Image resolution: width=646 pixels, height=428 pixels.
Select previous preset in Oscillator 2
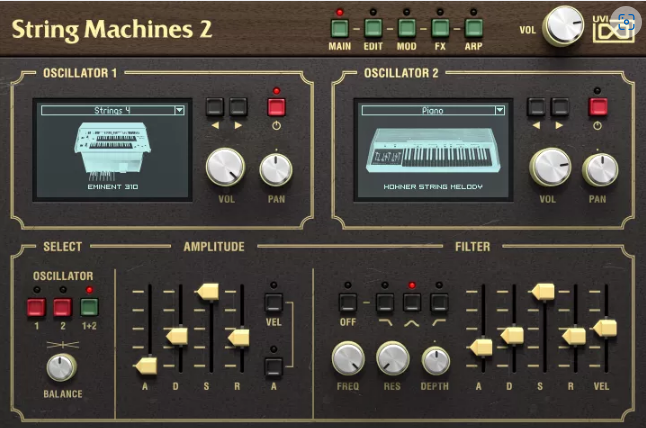536,107
